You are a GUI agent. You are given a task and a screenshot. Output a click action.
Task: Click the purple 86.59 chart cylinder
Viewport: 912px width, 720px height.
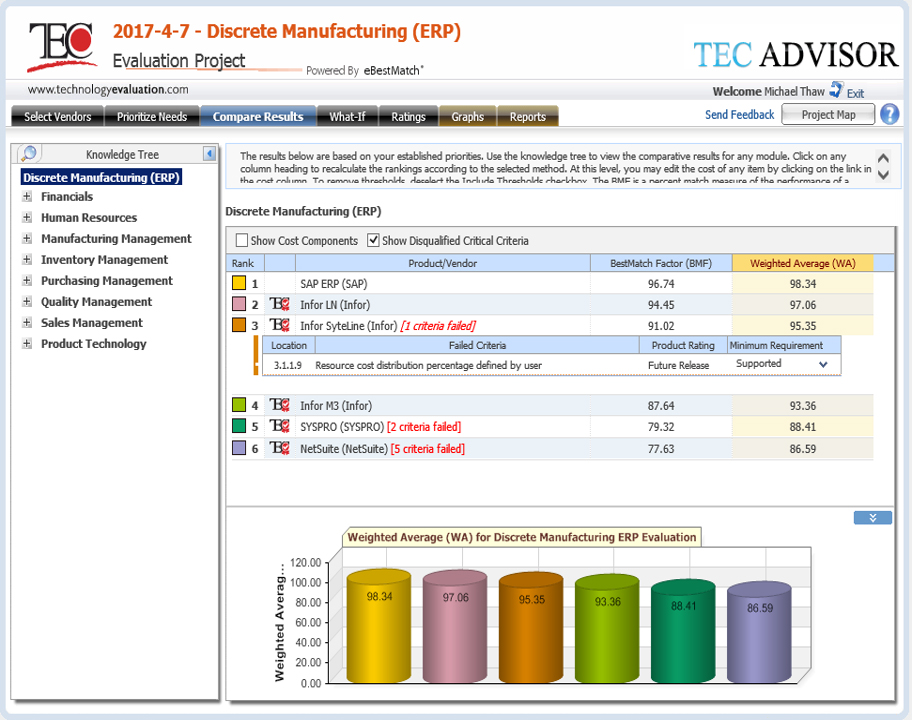(x=759, y=632)
